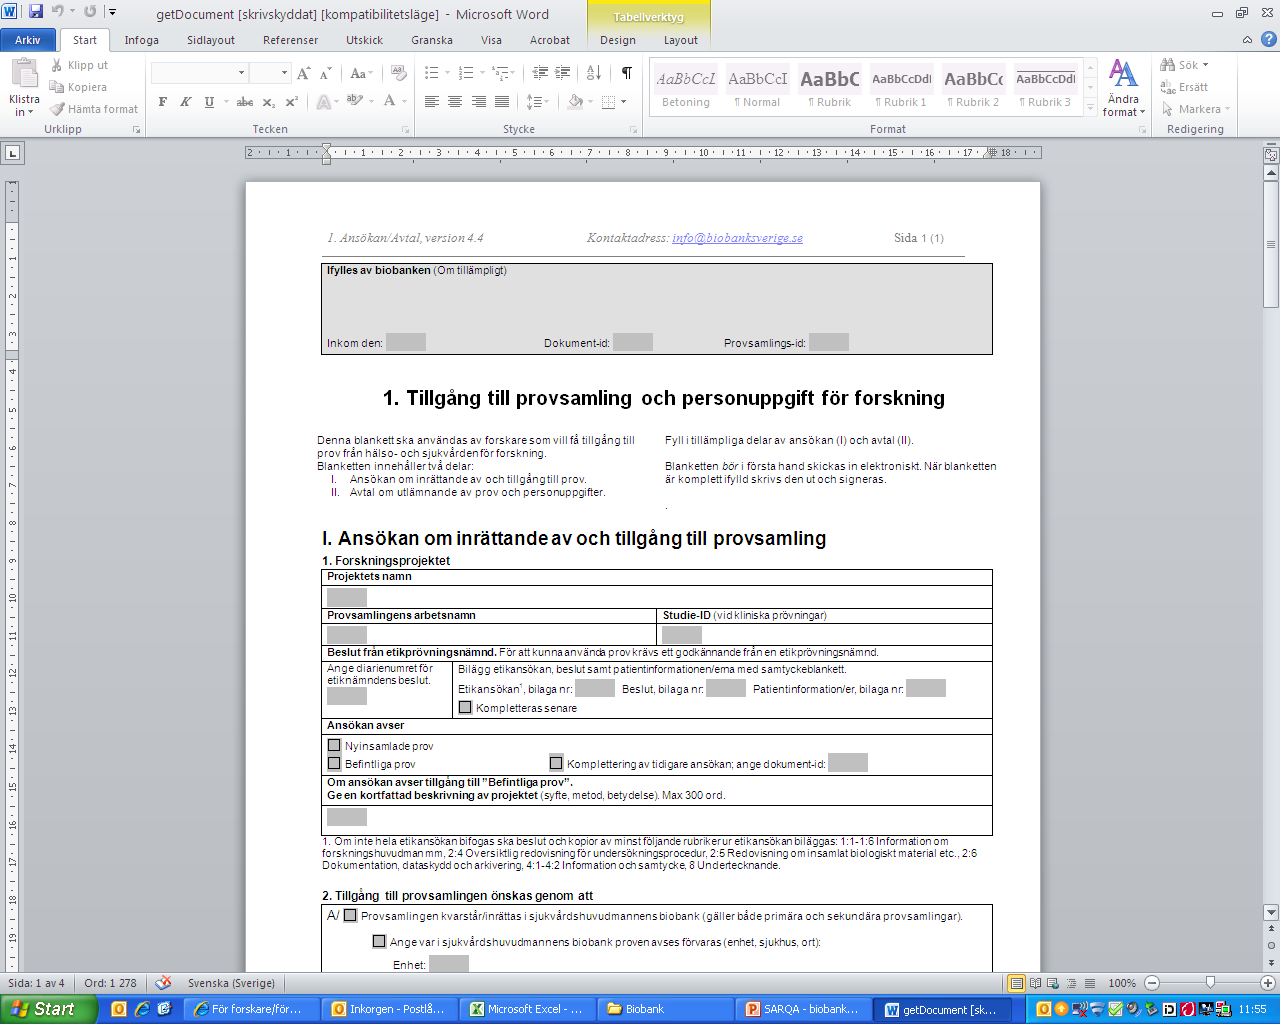Justify the paragraph text
This screenshot has height=1024, width=1280.
tap(501, 102)
